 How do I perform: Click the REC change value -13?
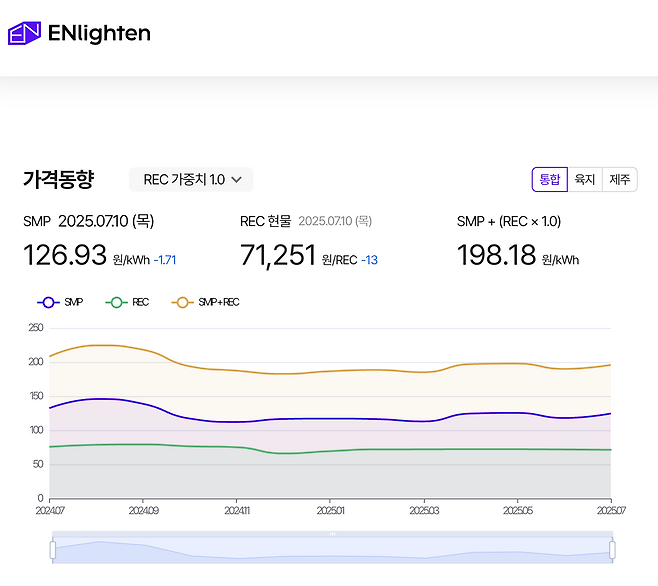point(370,260)
